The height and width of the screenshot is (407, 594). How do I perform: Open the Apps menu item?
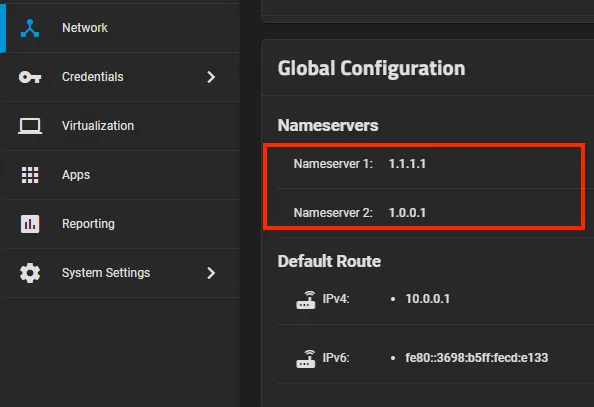click(121, 175)
